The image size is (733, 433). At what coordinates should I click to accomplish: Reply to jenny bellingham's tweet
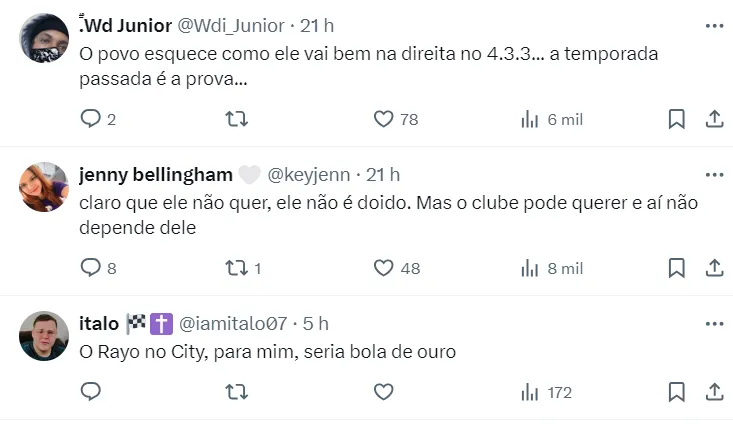[91, 268]
